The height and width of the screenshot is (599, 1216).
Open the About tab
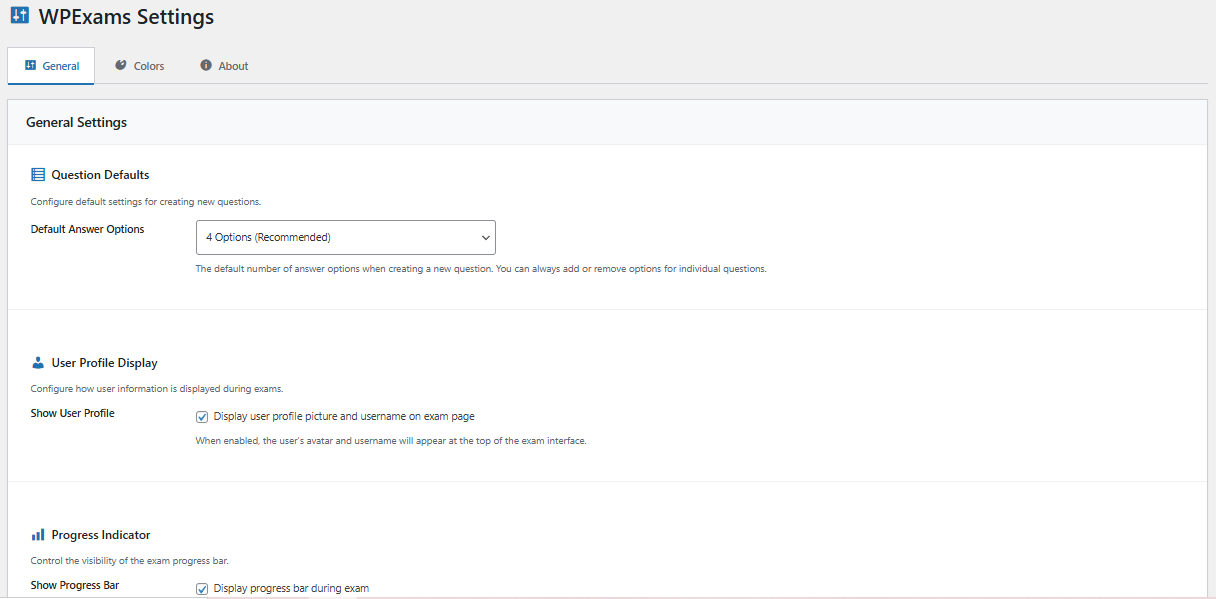click(224, 66)
